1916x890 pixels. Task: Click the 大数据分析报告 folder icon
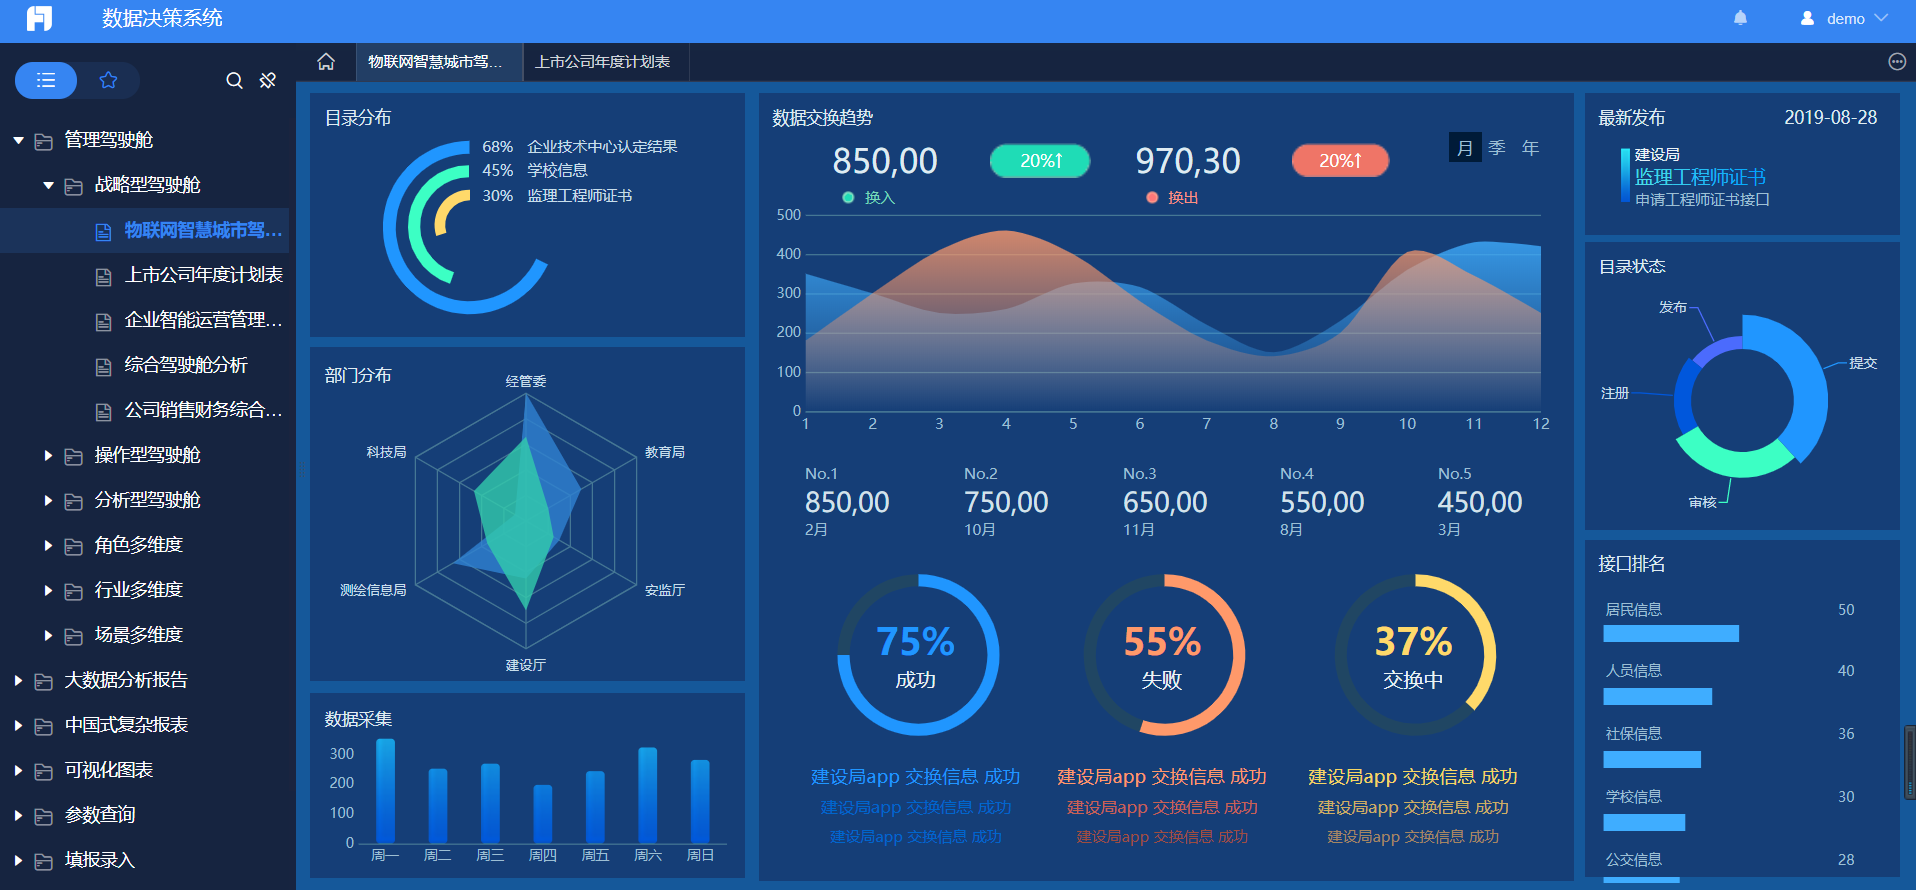click(44, 681)
